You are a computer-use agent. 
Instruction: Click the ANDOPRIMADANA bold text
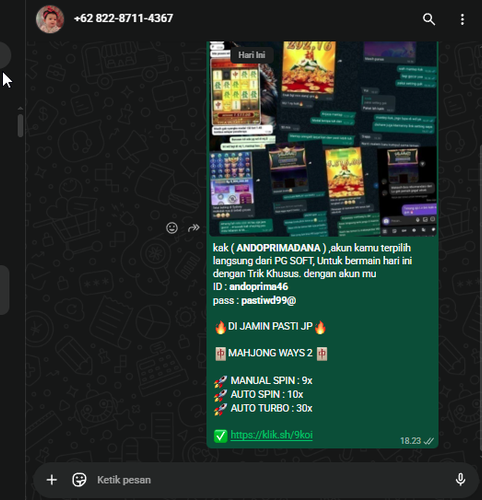click(x=278, y=248)
